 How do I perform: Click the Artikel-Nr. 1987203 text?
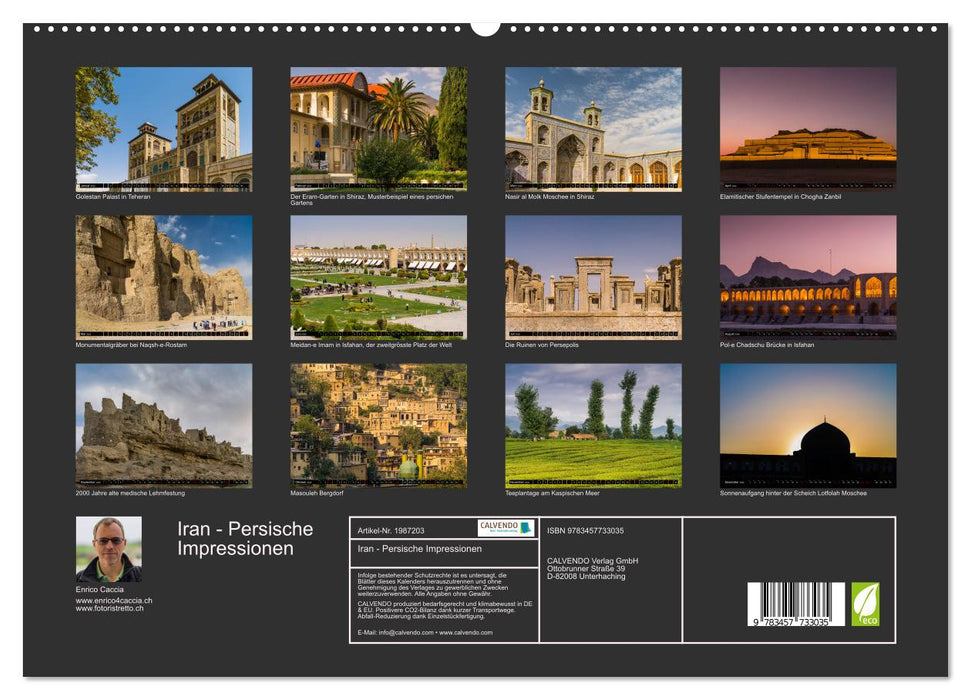[x=389, y=528]
